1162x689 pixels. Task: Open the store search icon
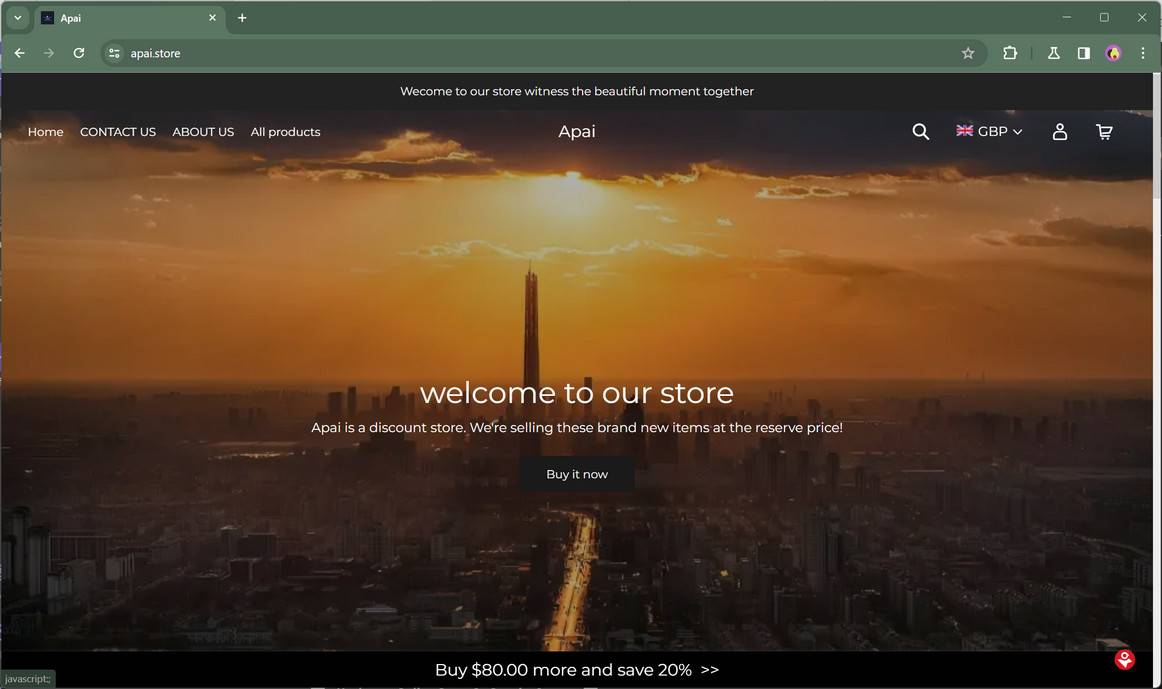click(x=920, y=132)
